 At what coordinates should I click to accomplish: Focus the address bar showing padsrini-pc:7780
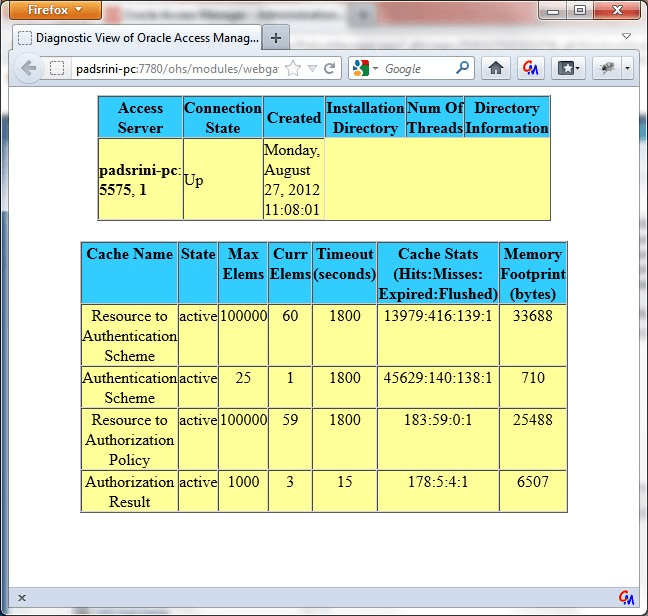(177, 69)
